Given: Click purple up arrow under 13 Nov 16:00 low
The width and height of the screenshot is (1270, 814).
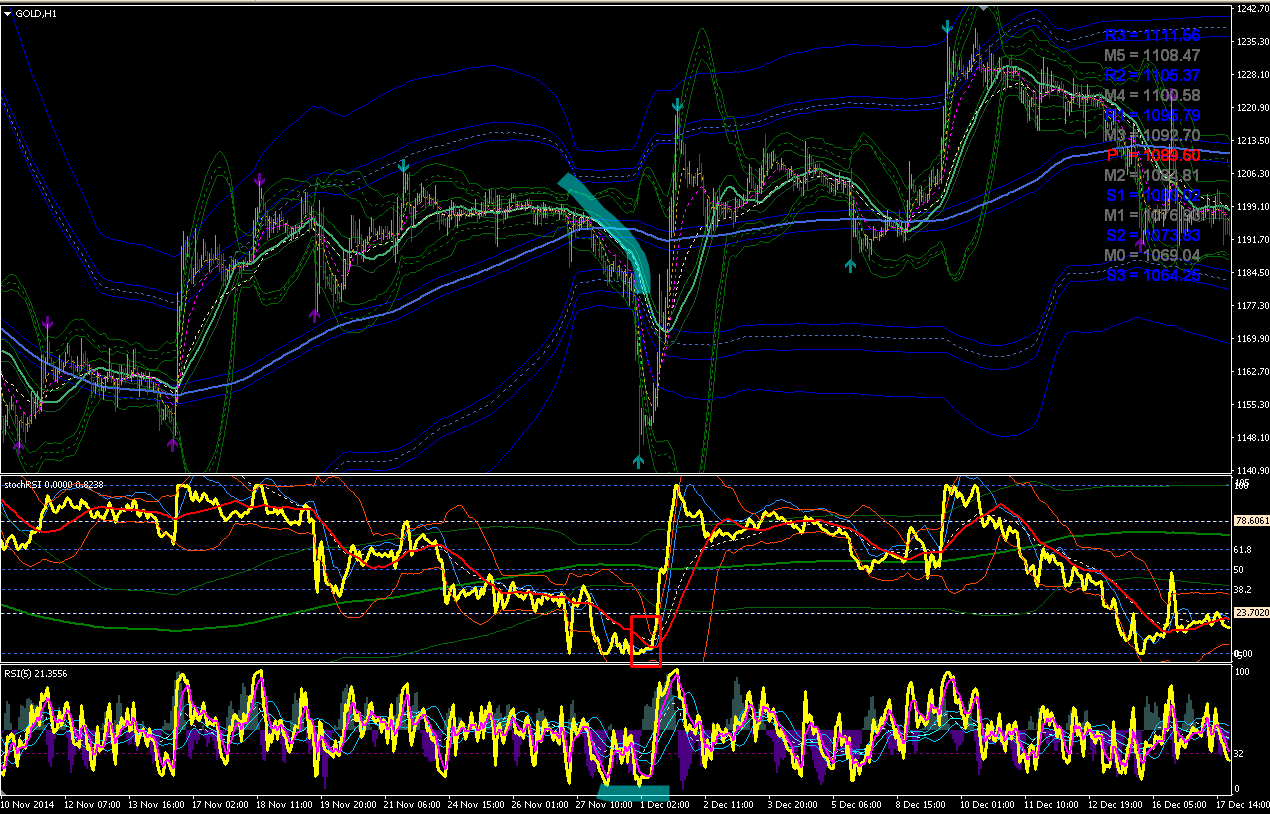Looking at the screenshot, I should [x=172, y=443].
